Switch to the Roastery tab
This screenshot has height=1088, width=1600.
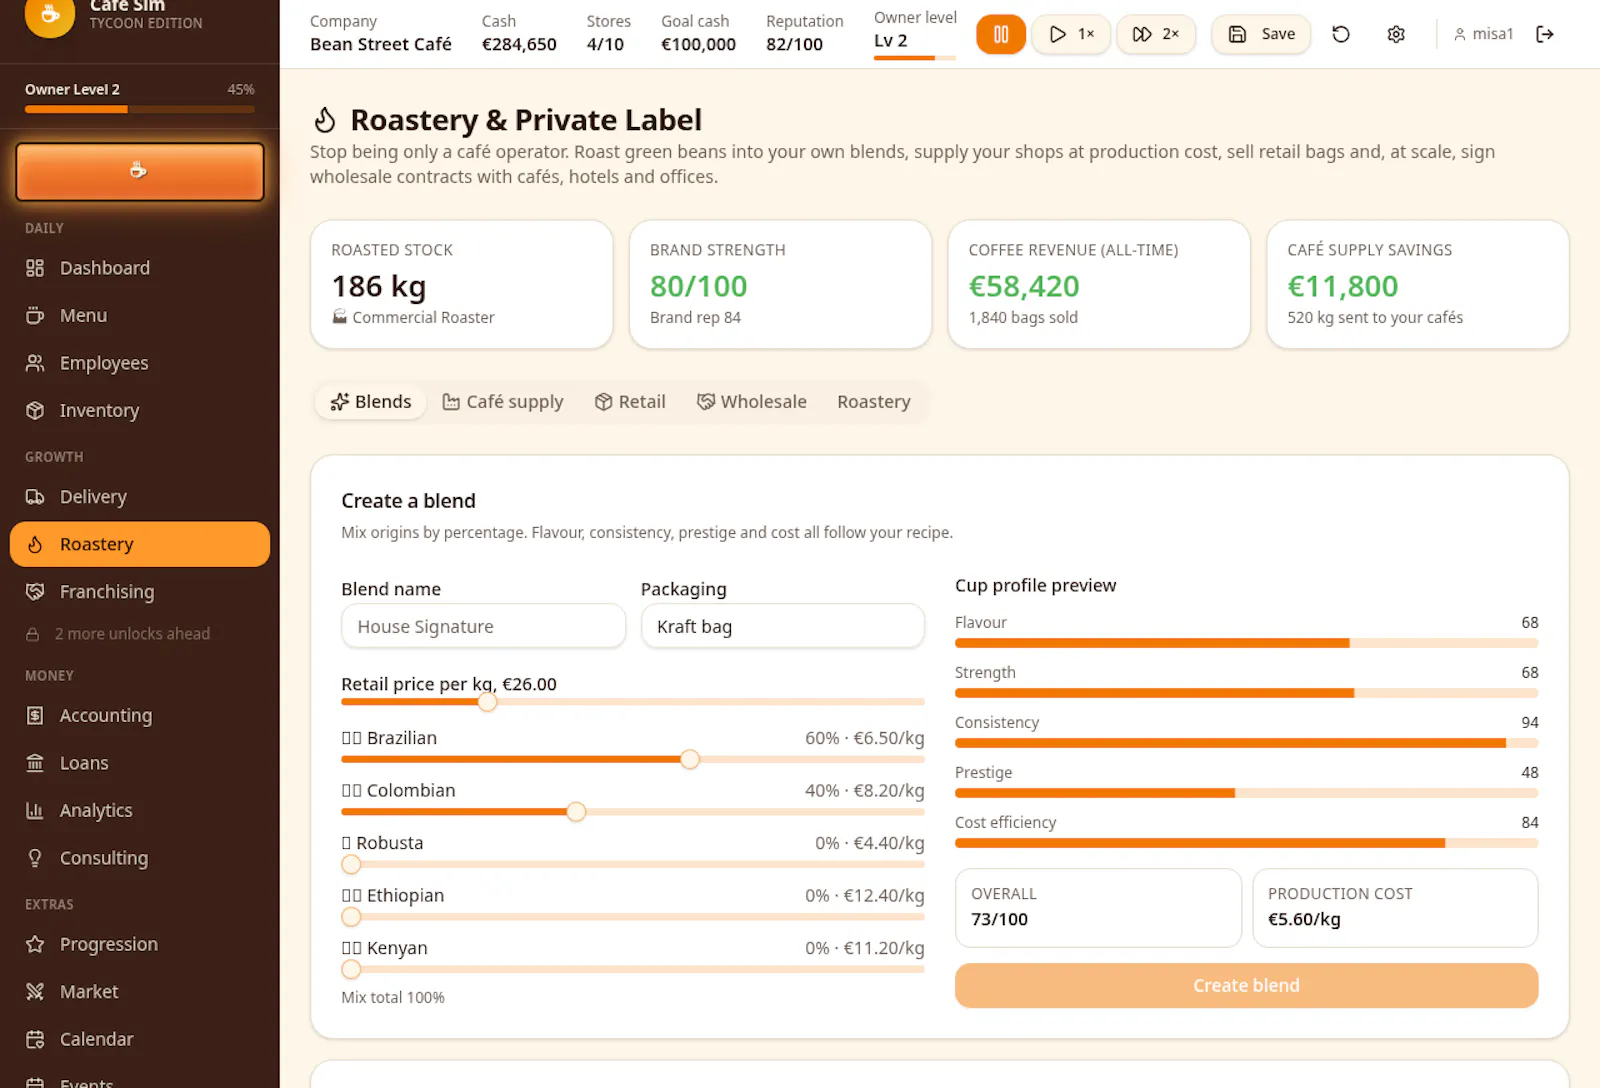[x=874, y=402]
